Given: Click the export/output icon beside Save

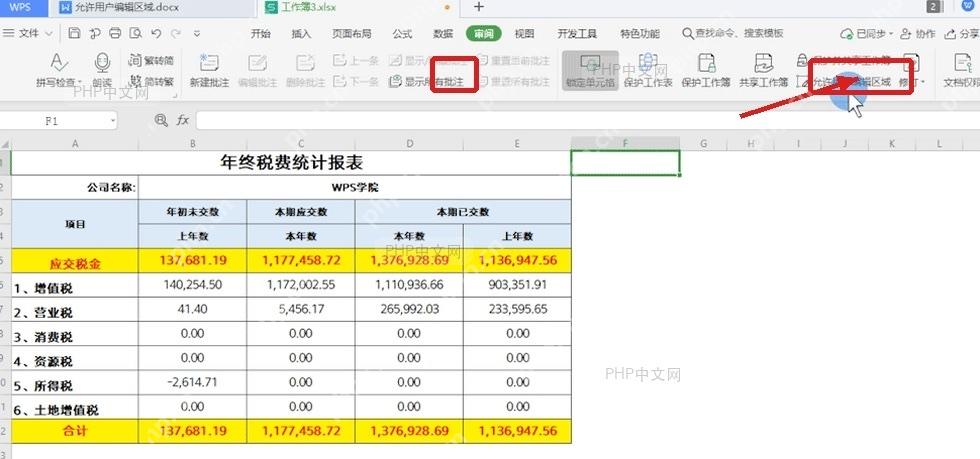Looking at the screenshot, I should [94, 33].
